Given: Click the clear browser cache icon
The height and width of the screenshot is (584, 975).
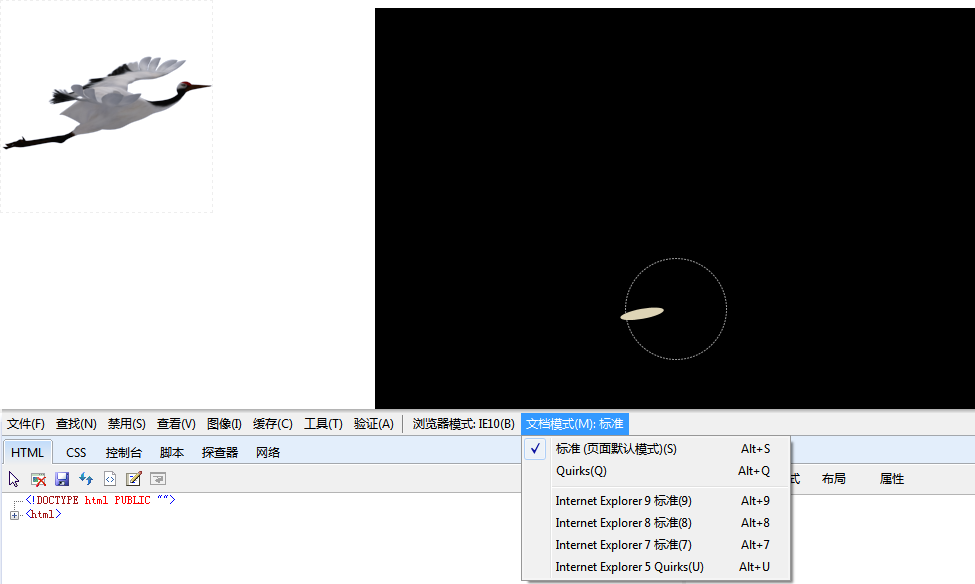Looking at the screenshot, I should [38, 479].
